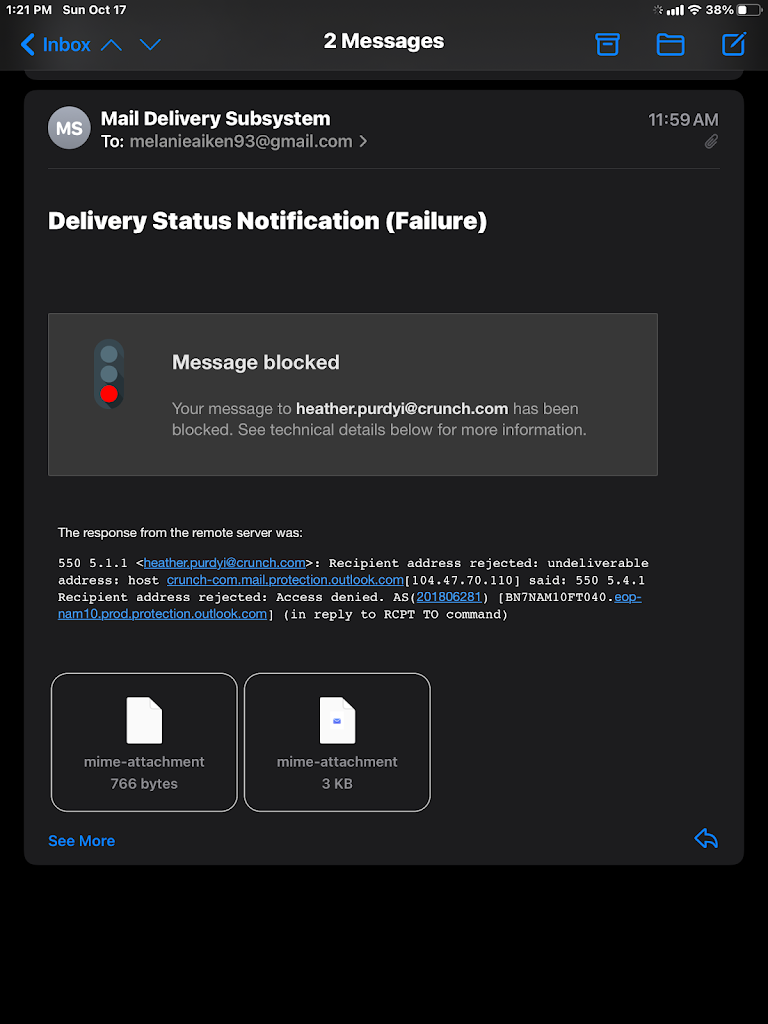Screen dimensions: 768x1024
Task: Compose a new message
Action: pos(734,44)
